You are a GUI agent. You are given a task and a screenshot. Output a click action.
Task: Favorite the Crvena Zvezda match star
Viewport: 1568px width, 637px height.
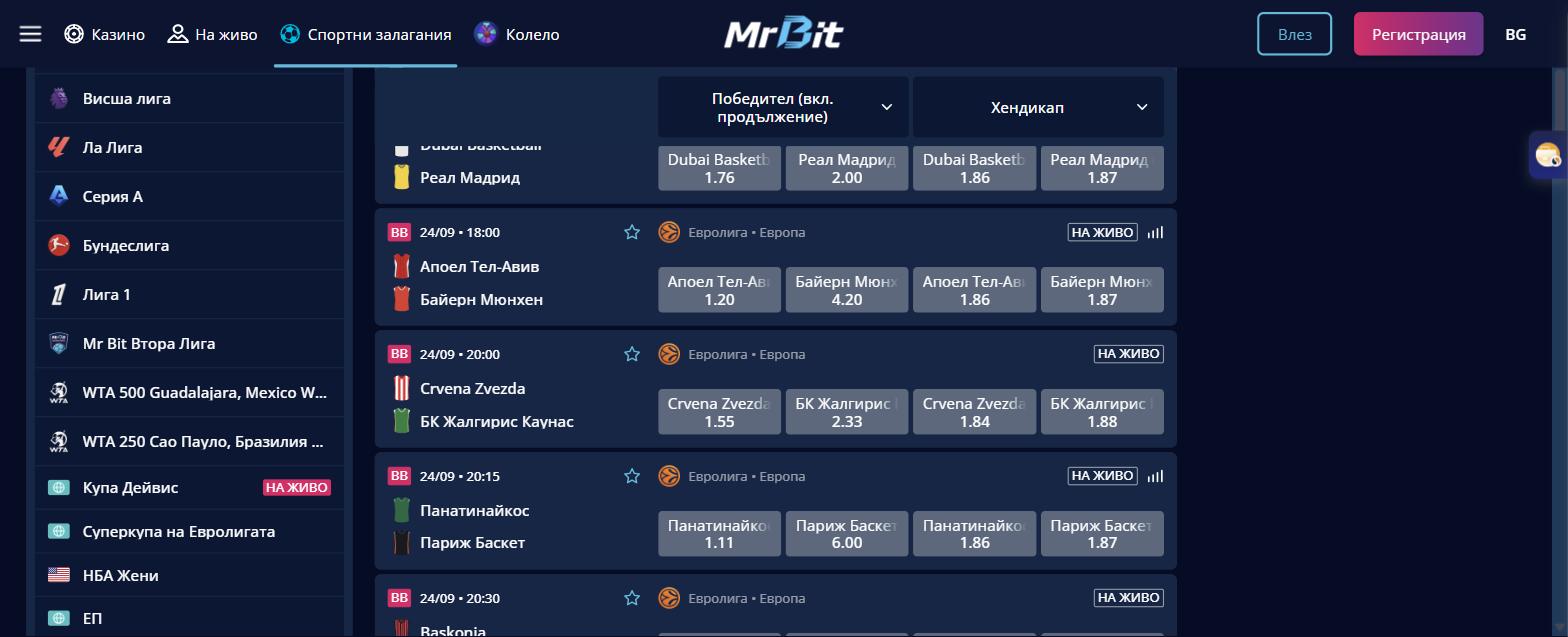[x=632, y=354]
